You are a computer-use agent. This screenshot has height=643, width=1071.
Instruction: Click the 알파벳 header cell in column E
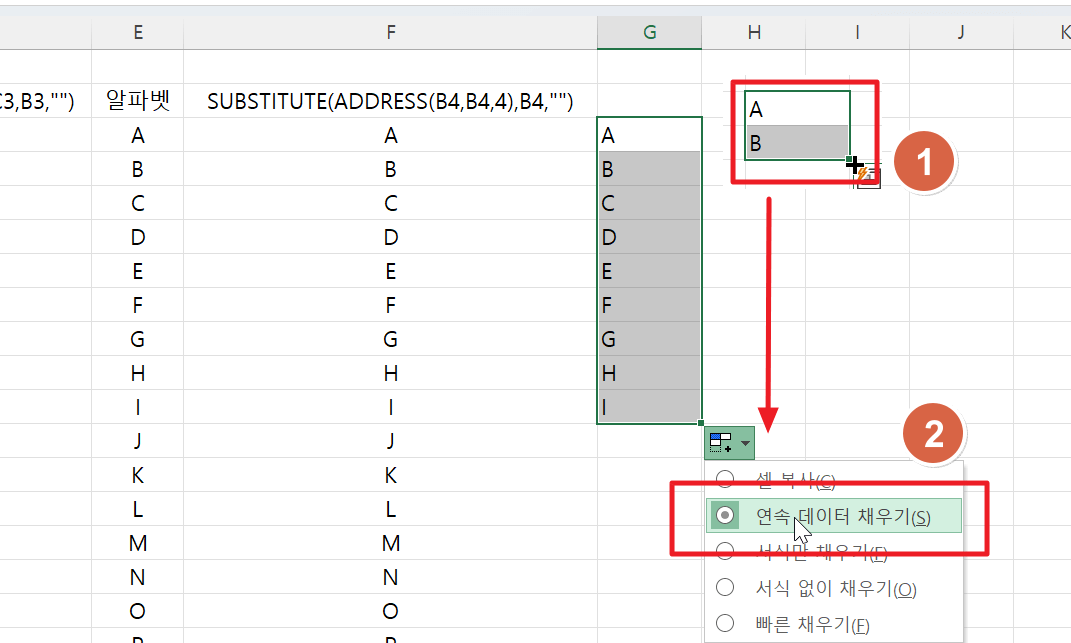[137, 100]
